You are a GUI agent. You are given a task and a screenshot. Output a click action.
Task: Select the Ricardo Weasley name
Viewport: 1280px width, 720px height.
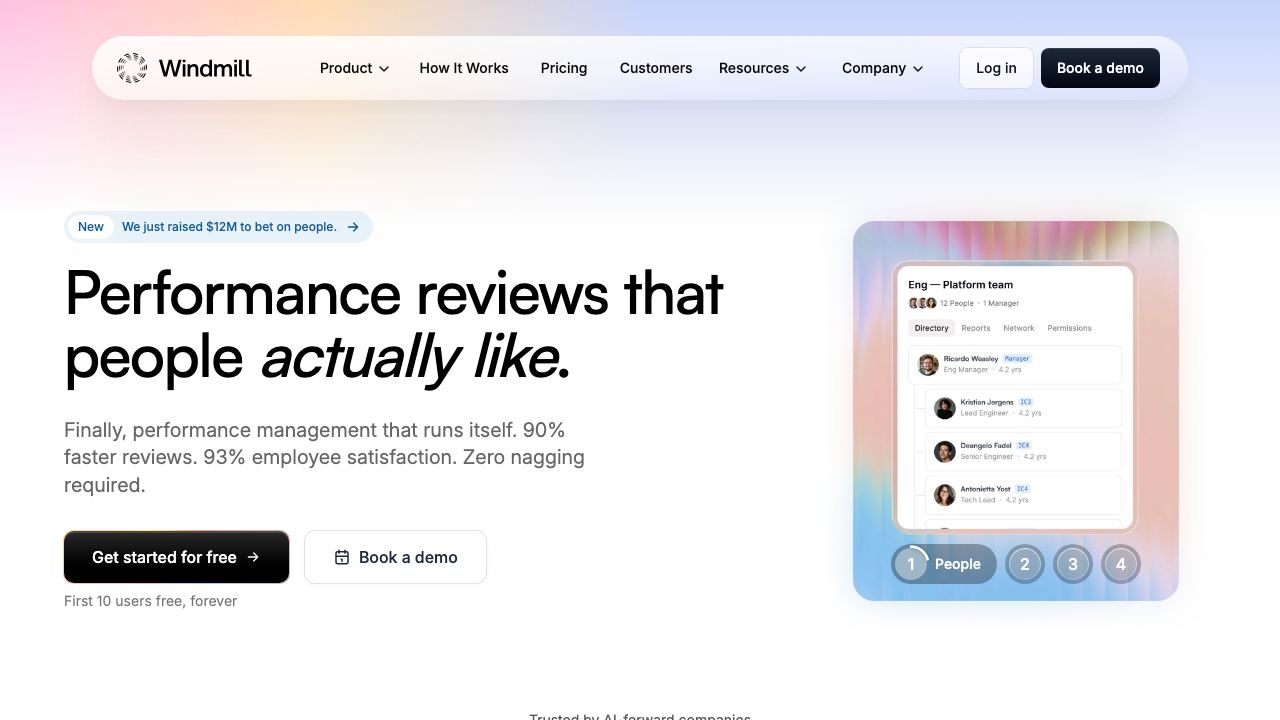(971, 358)
